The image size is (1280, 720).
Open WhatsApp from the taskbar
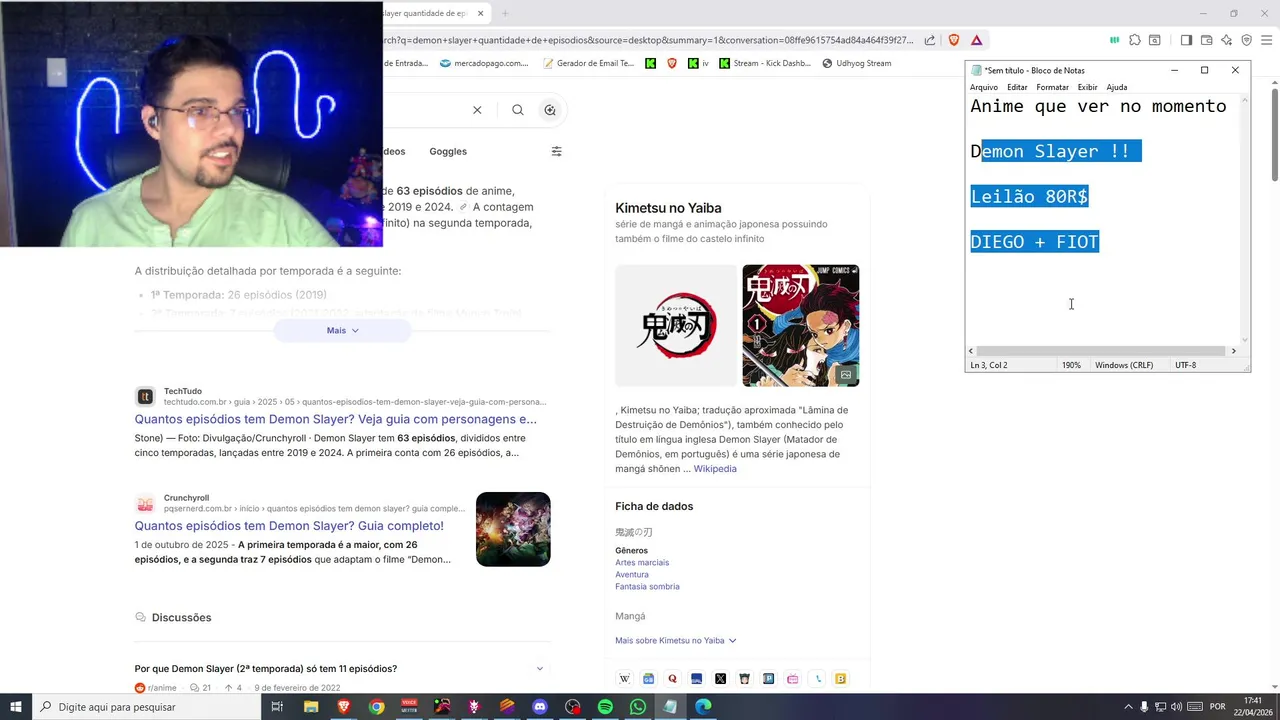[x=638, y=707]
